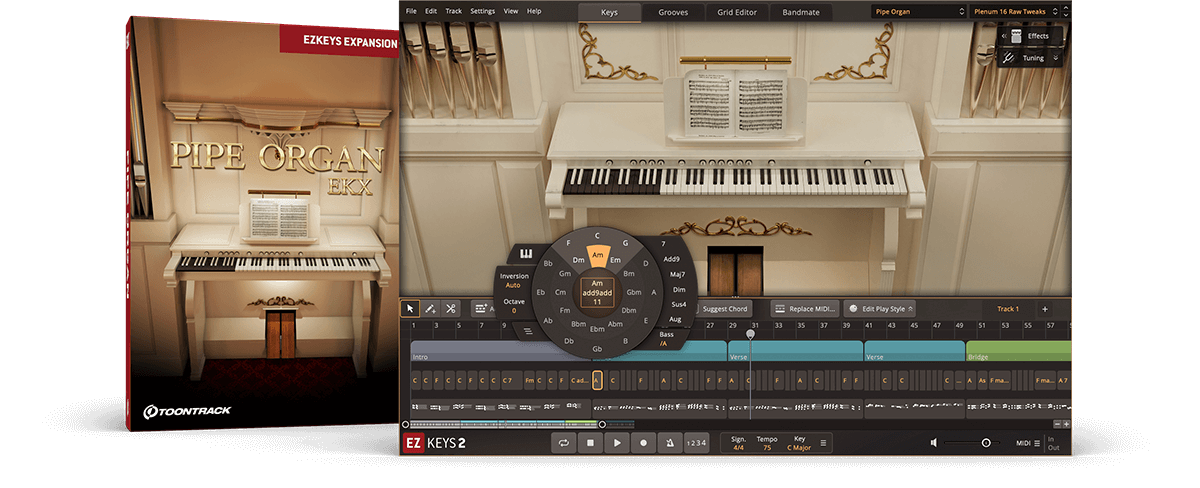Image resolution: width=1200 pixels, height=488 pixels.
Task: Open the Settings menu
Action: (x=482, y=11)
